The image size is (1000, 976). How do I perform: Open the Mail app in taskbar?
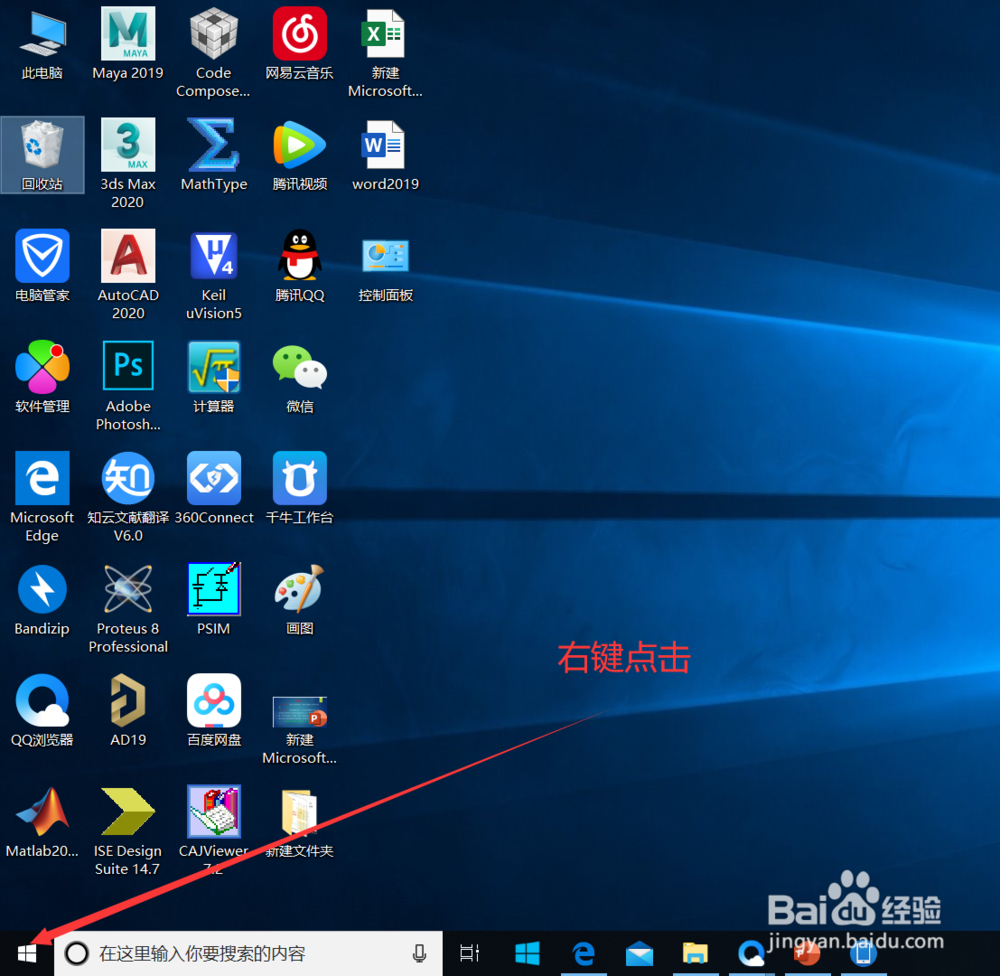(639, 955)
